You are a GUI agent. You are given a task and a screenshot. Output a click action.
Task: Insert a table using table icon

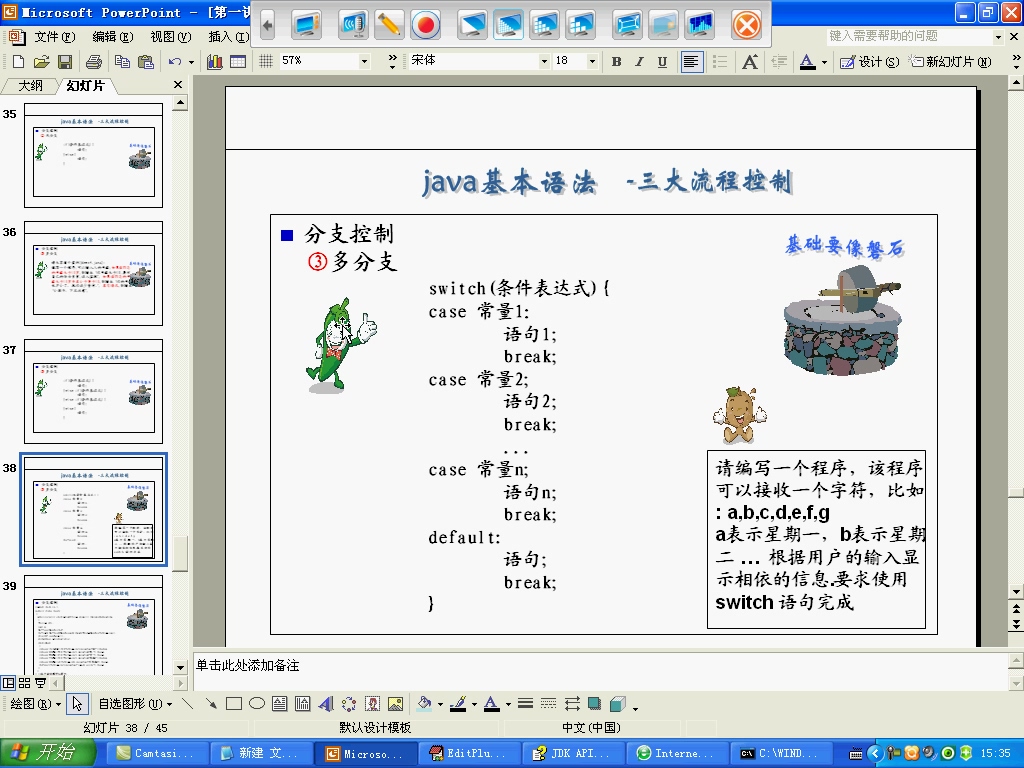click(238, 61)
